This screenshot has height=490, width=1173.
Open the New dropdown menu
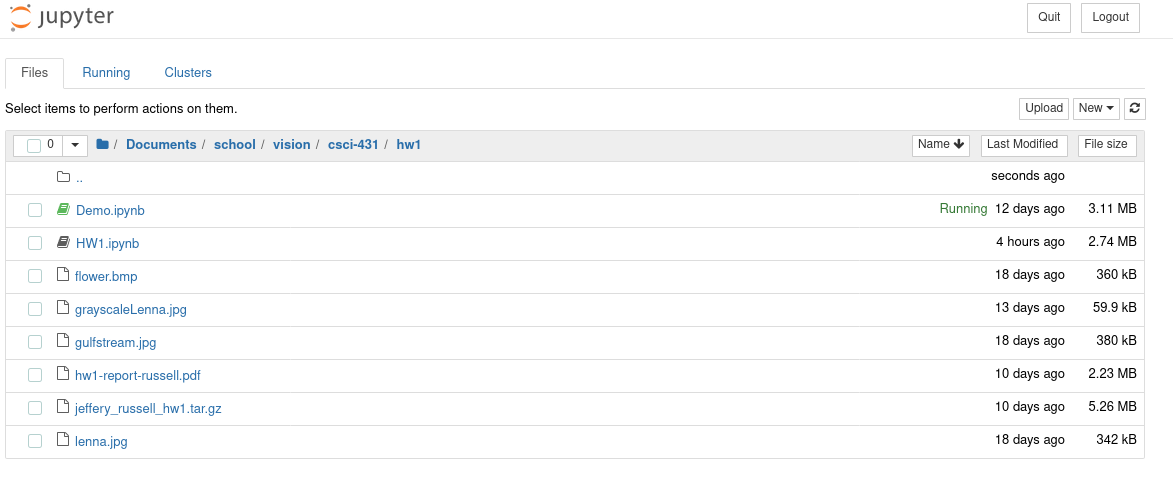click(x=1096, y=109)
